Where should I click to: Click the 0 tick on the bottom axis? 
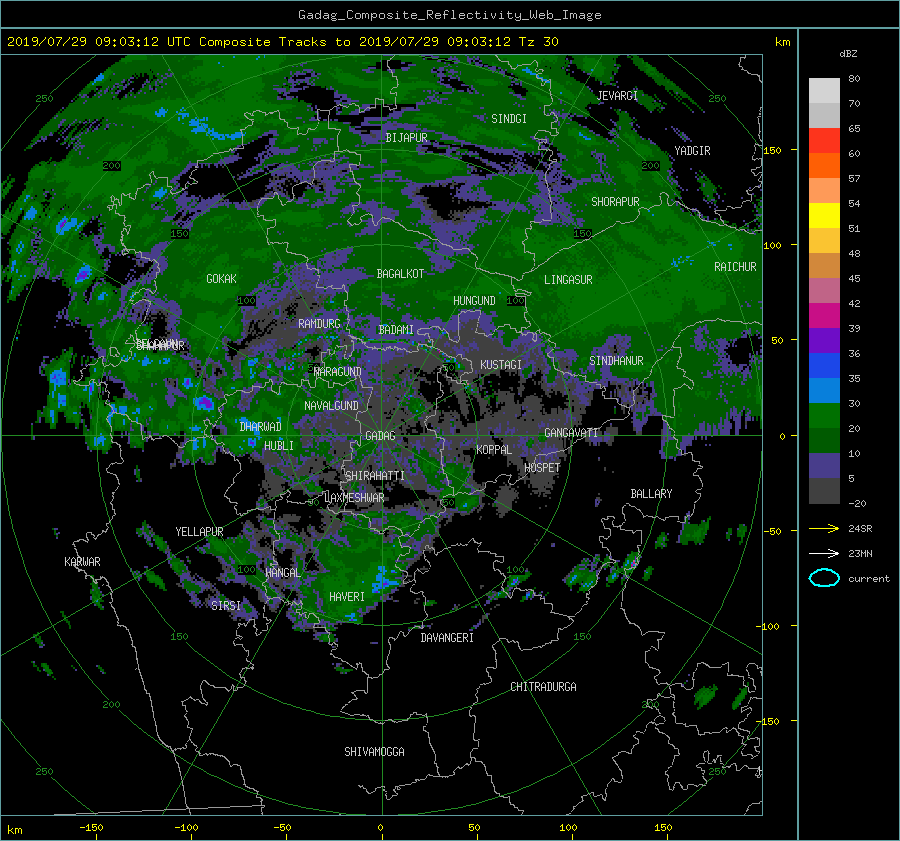tap(380, 827)
